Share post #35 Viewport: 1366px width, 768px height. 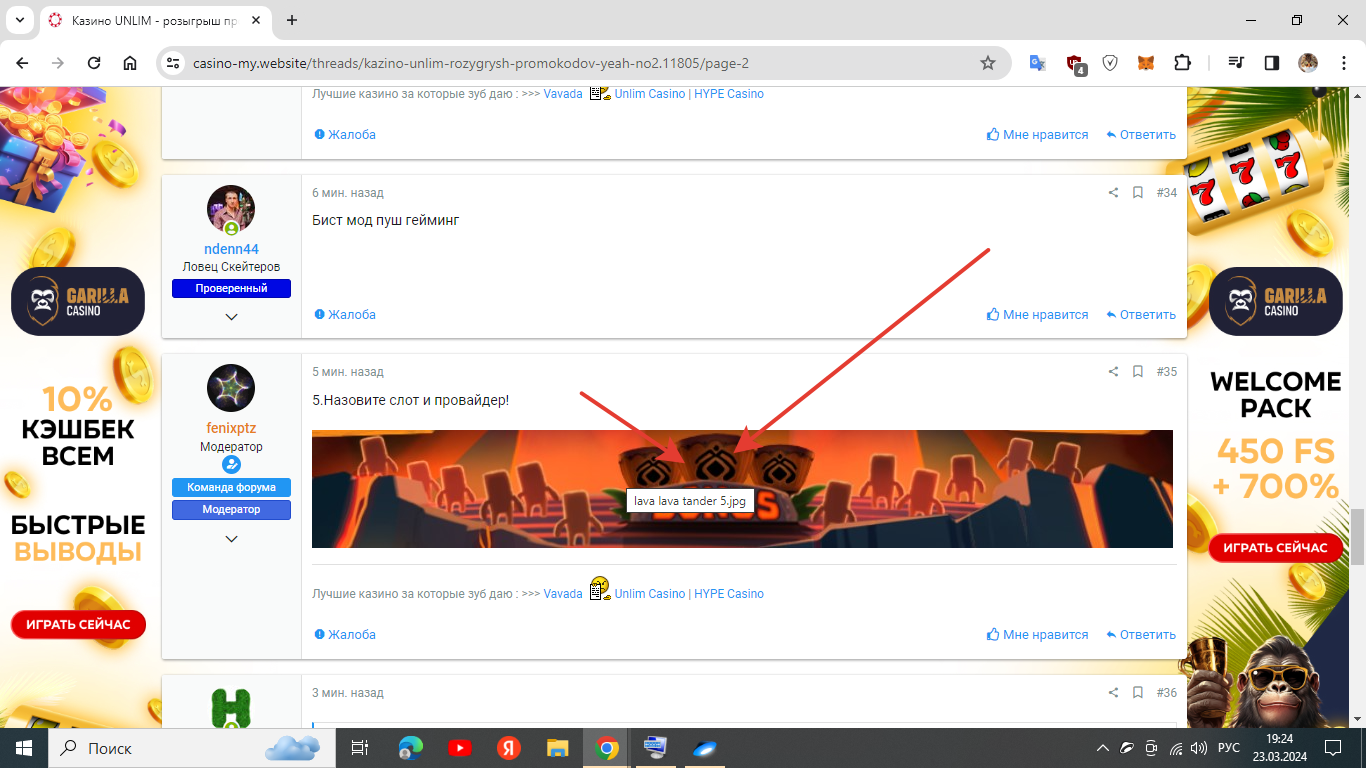[x=1113, y=372]
